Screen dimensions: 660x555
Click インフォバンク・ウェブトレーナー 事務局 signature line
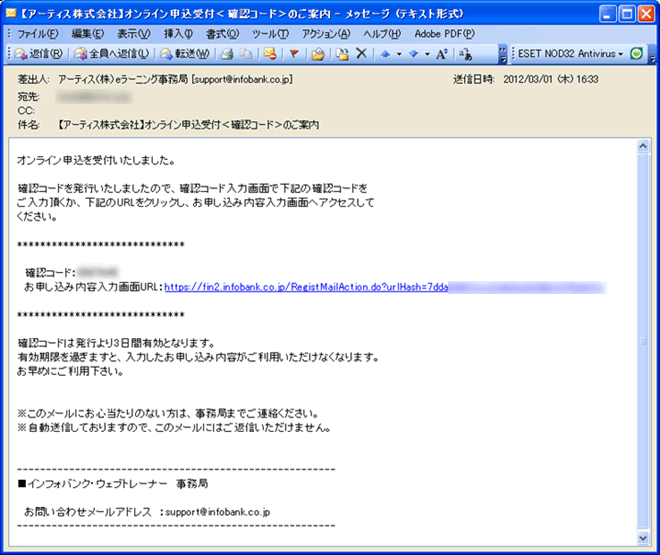(x=113, y=484)
